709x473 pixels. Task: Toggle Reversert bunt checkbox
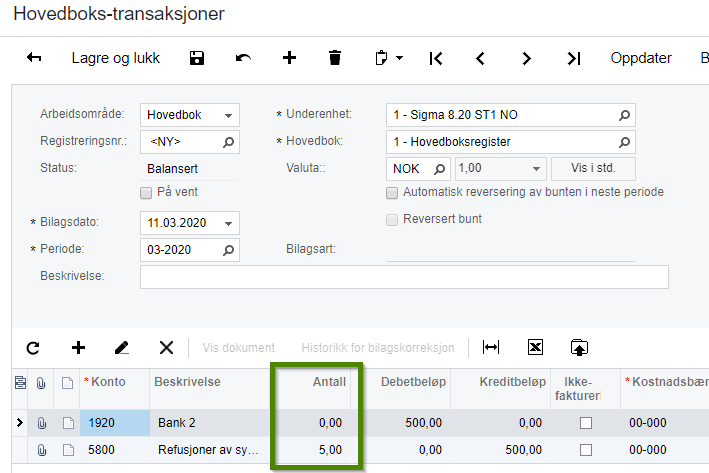click(392, 220)
